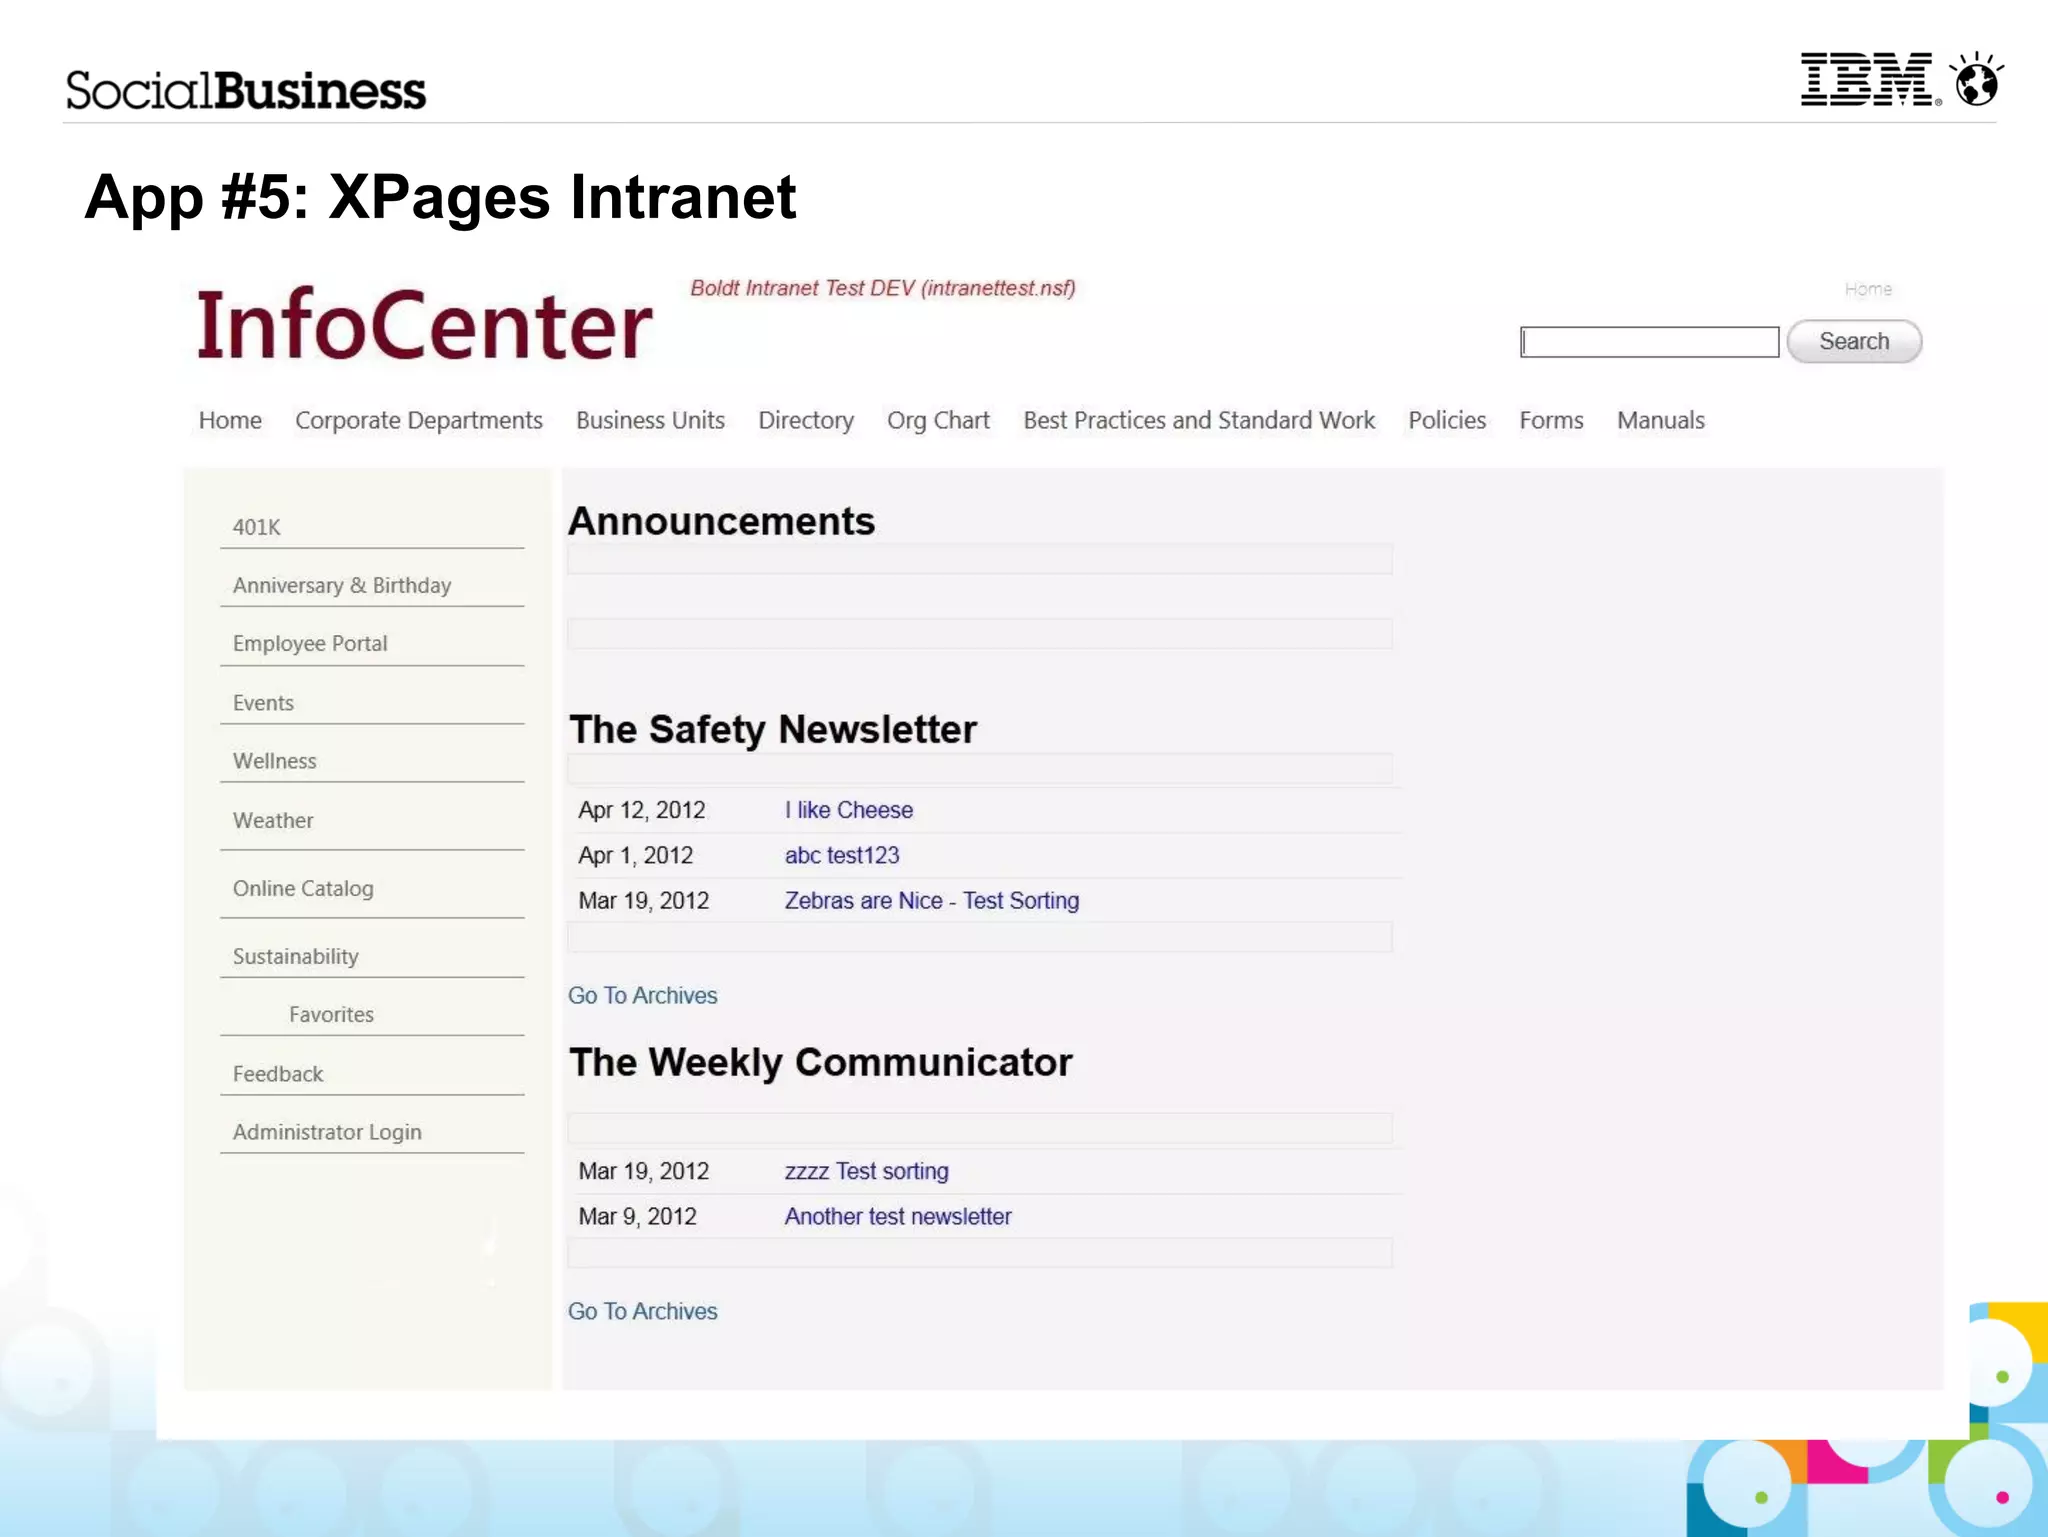
Task: Open Favorites in the sidebar
Action: [331, 1014]
